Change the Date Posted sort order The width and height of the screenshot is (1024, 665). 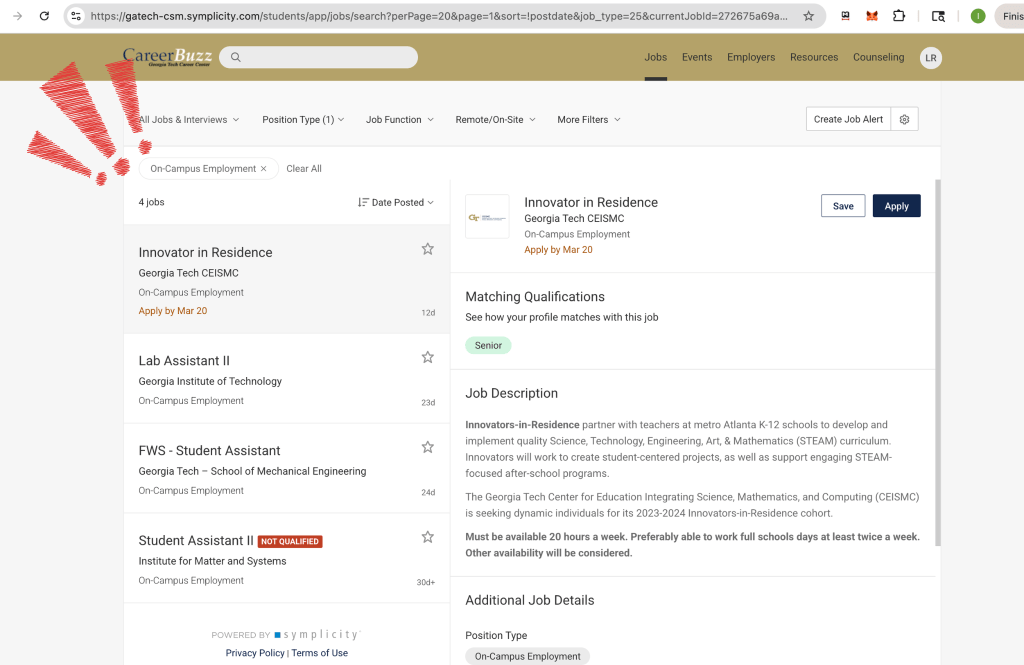pyautogui.click(x=396, y=203)
